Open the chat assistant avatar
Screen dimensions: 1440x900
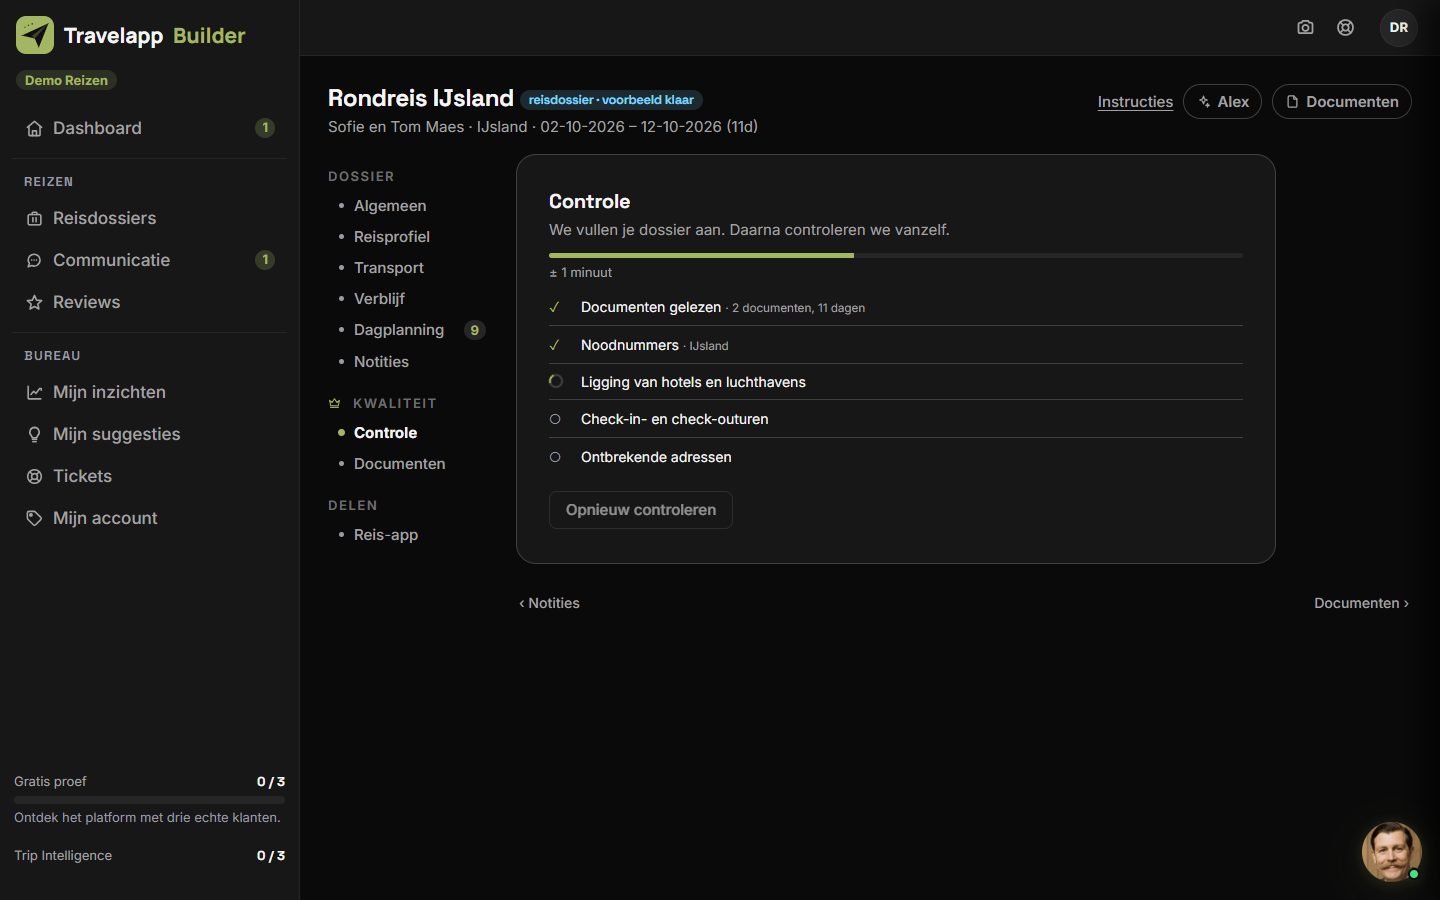click(1391, 851)
